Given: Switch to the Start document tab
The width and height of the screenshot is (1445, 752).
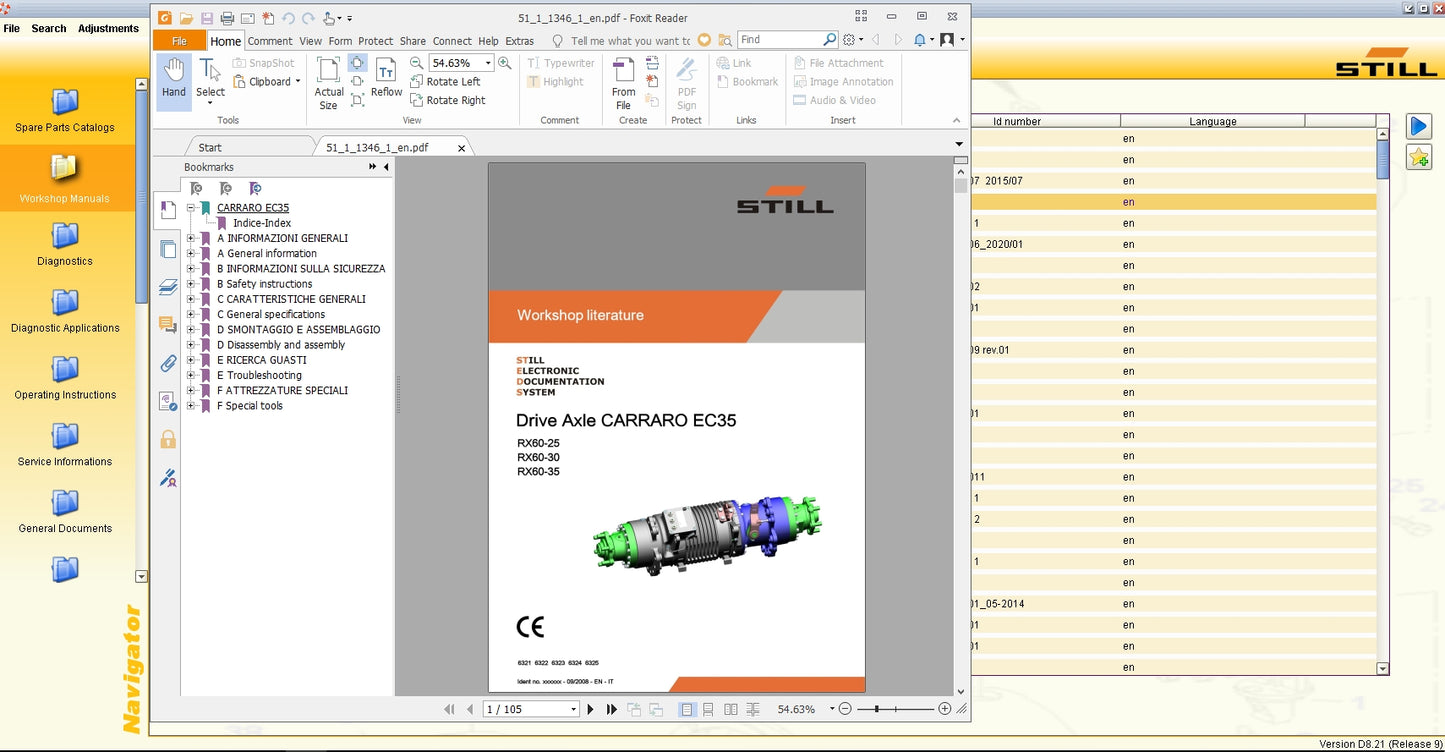Looking at the screenshot, I should (210, 147).
